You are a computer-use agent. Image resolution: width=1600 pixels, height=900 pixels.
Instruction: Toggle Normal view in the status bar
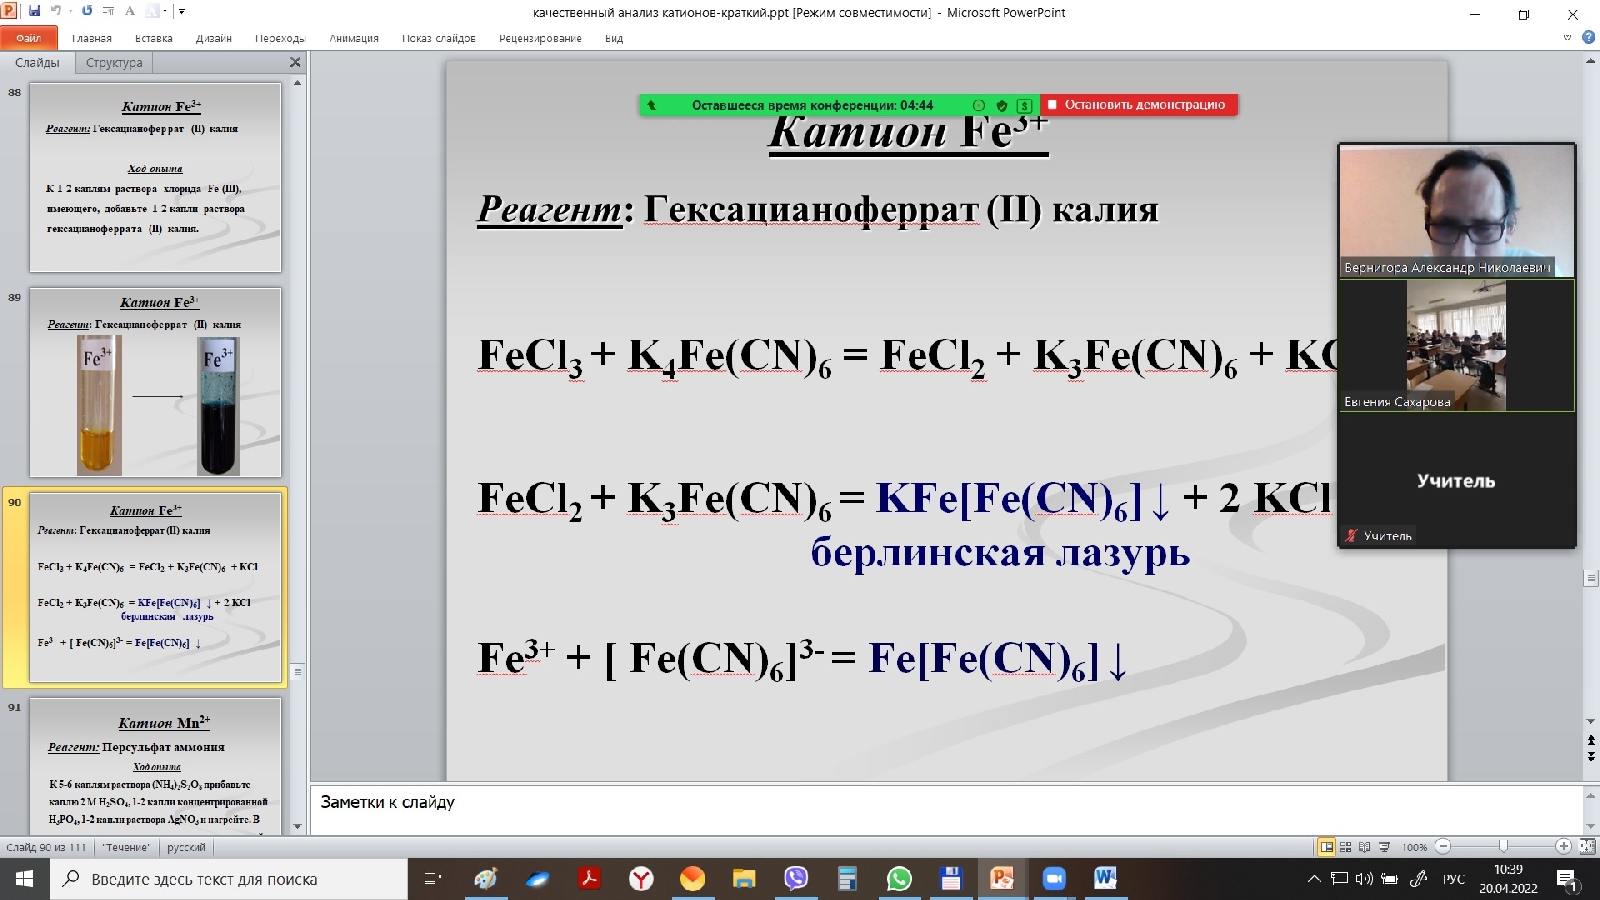(x=1327, y=845)
